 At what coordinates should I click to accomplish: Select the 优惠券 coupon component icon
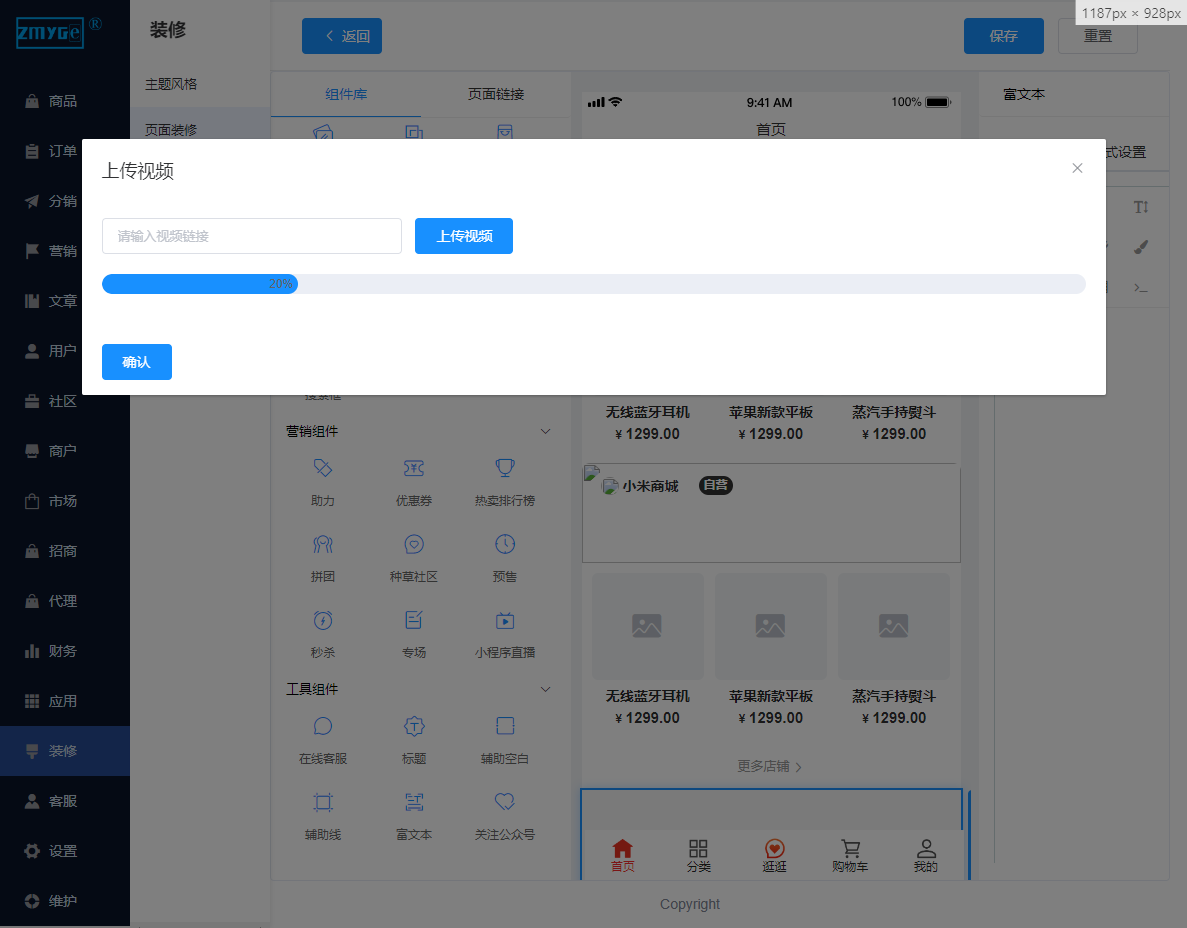[414, 469]
